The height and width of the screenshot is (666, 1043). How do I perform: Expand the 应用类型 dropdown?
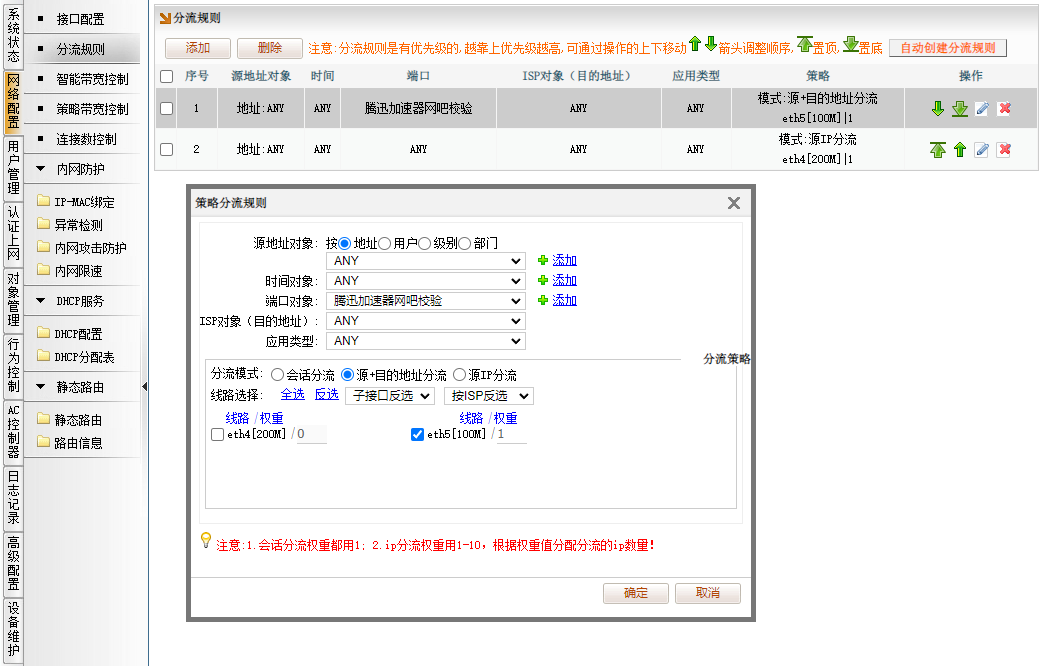[x=427, y=341]
